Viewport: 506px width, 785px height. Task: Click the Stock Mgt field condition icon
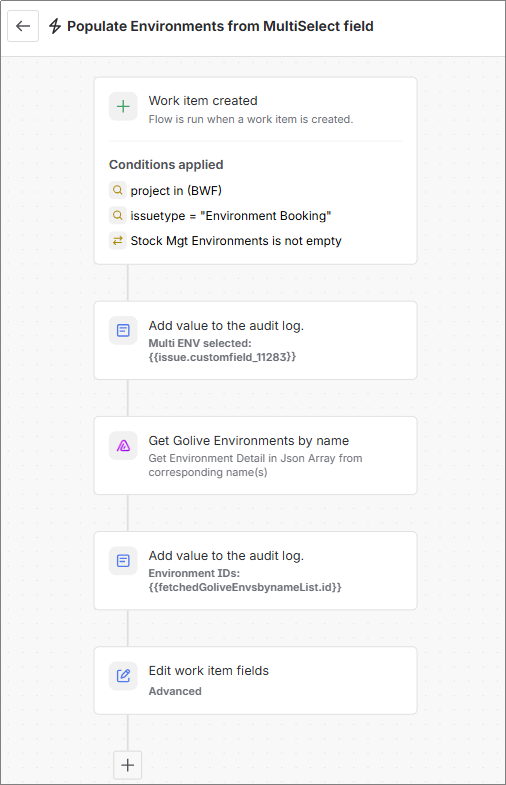pos(118,240)
